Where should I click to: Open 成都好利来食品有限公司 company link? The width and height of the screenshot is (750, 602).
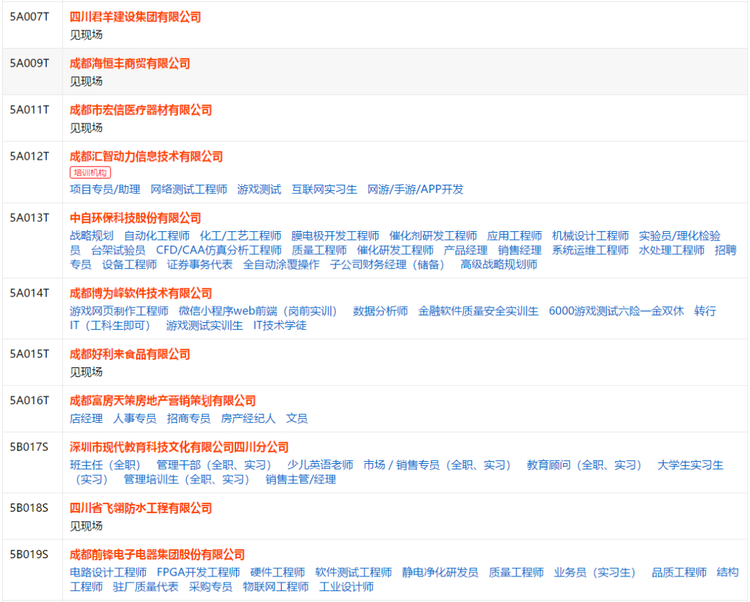click(x=130, y=354)
